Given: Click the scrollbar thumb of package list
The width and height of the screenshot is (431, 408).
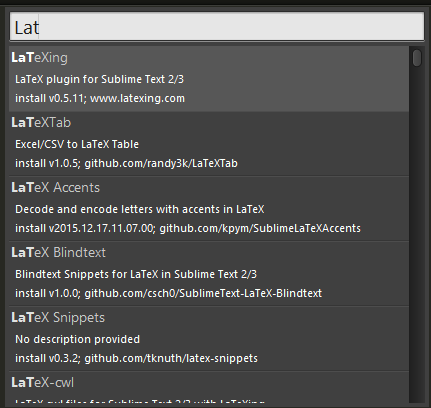Looking at the screenshot, I should (x=417, y=58).
